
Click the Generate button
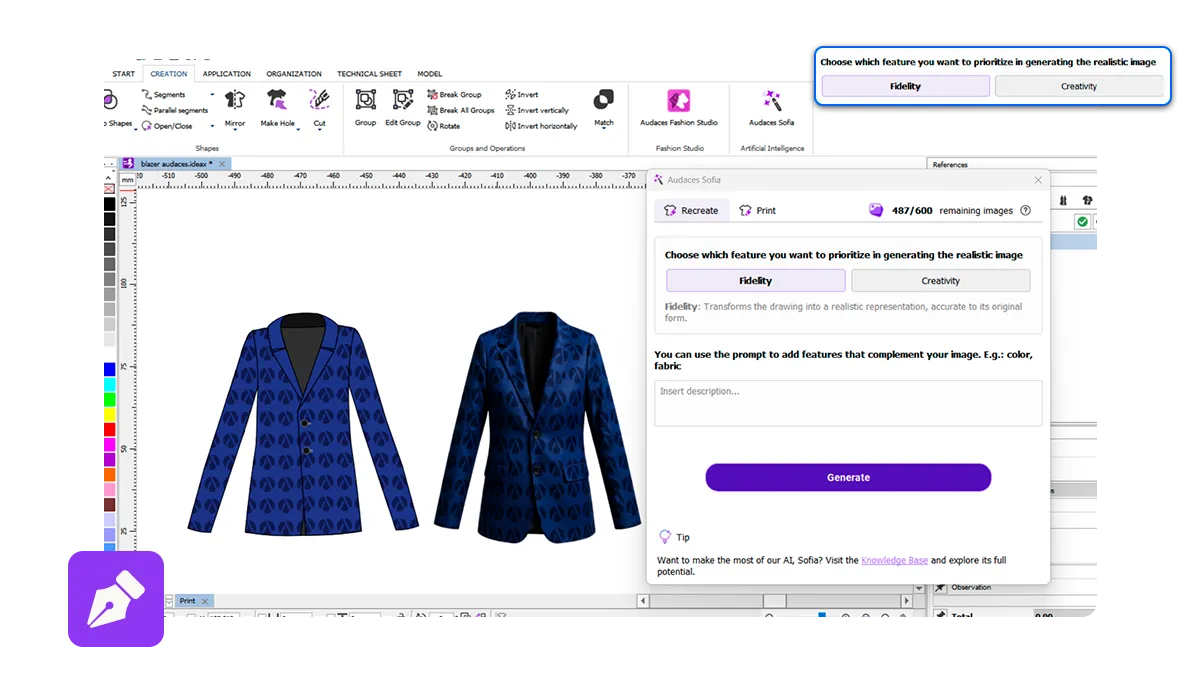click(848, 477)
